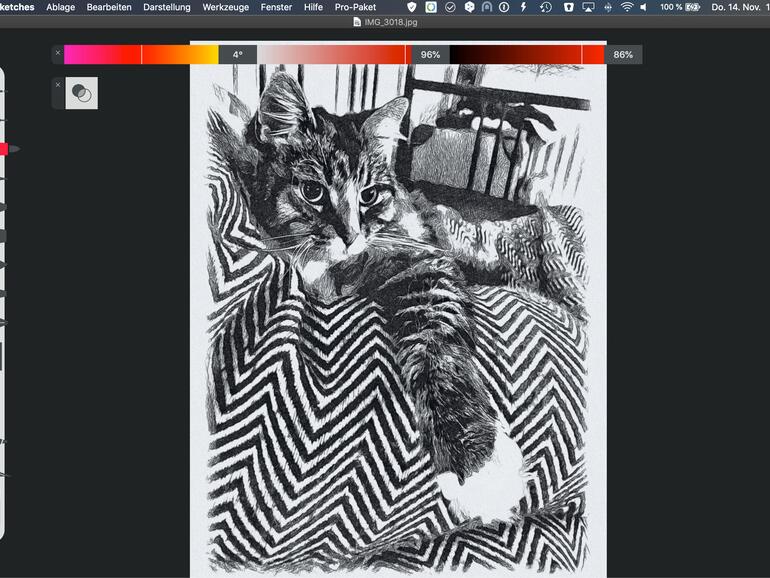Close the blend mode panel
This screenshot has width=770, height=578.
pyautogui.click(x=58, y=84)
